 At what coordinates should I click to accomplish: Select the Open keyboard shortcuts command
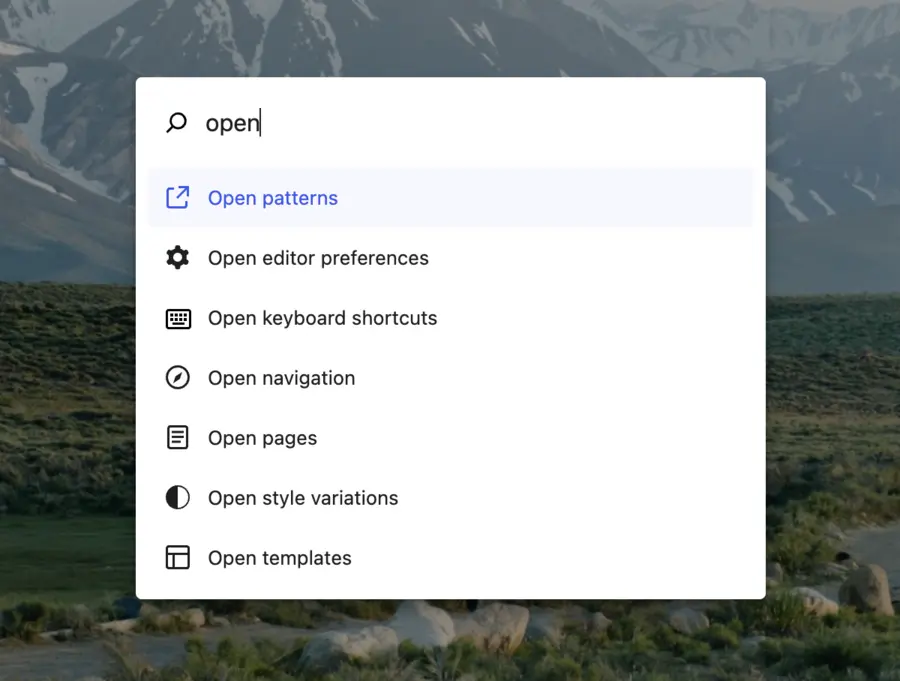tap(322, 317)
